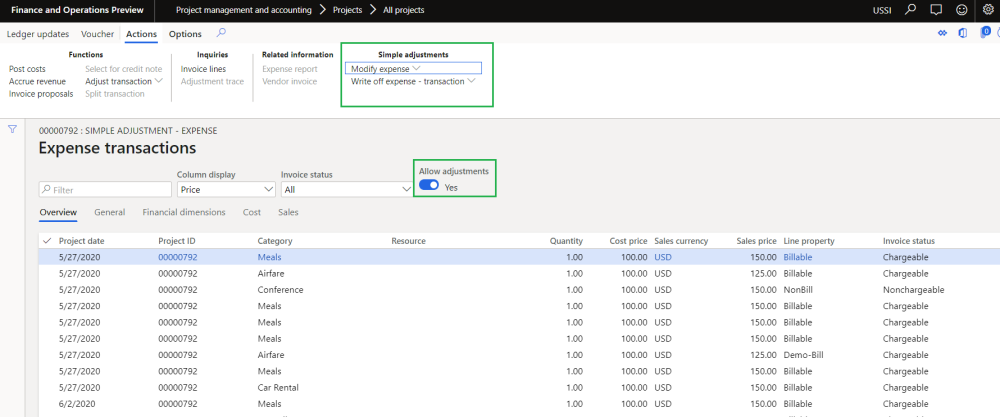Viewport: 1000px width, 417px height.
Task: Switch to the Voucher tab
Action: (x=98, y=34)
